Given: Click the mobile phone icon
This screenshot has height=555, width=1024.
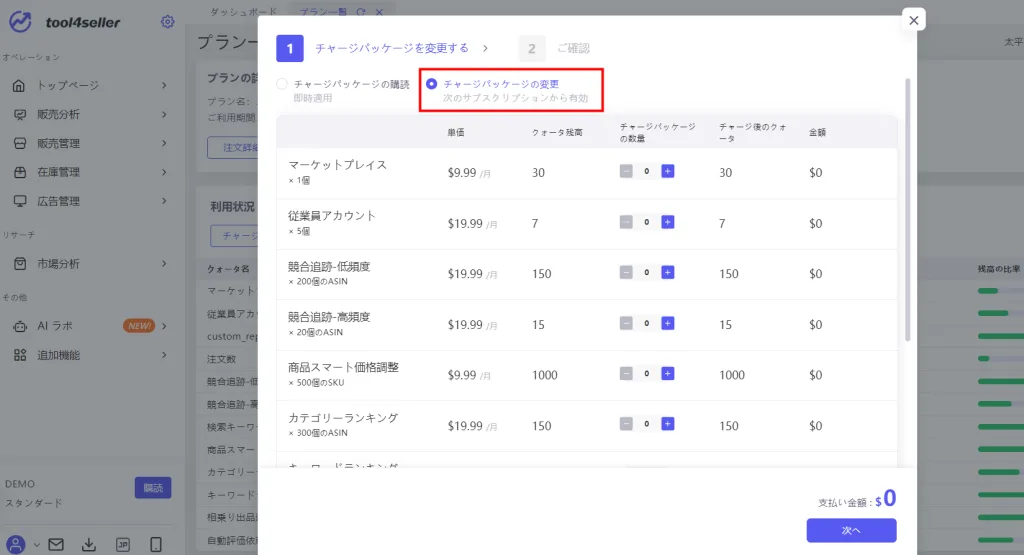Looking at the screenshot, I should (156, 544).
